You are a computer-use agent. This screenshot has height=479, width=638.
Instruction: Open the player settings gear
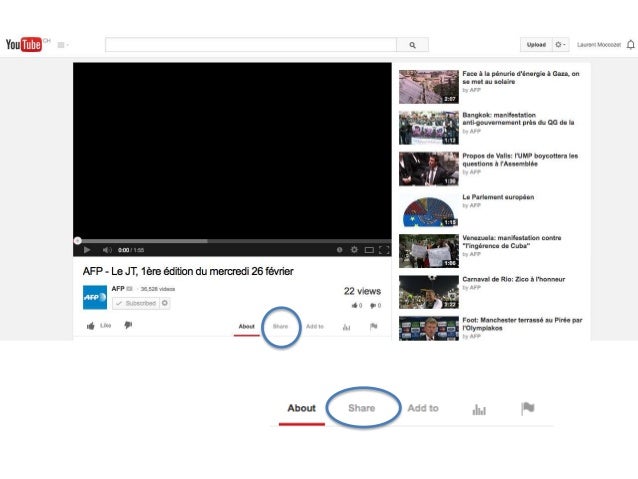click(354, 249)
